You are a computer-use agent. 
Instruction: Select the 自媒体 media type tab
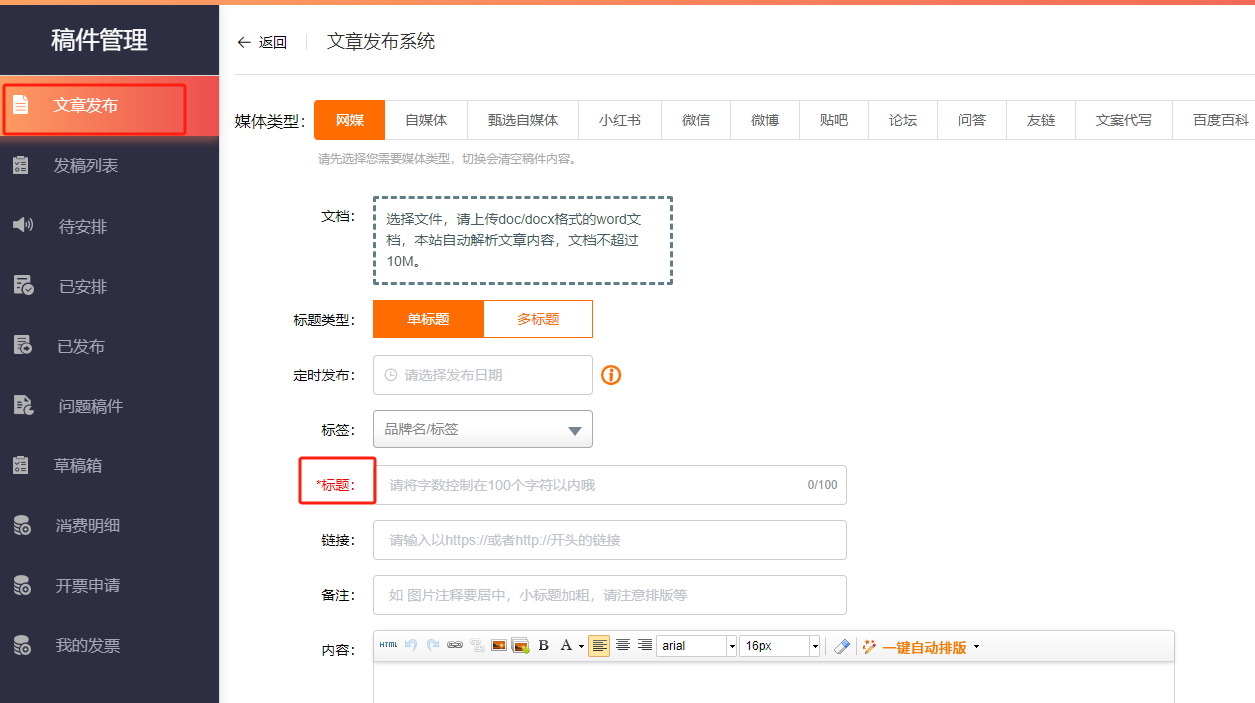426,120
